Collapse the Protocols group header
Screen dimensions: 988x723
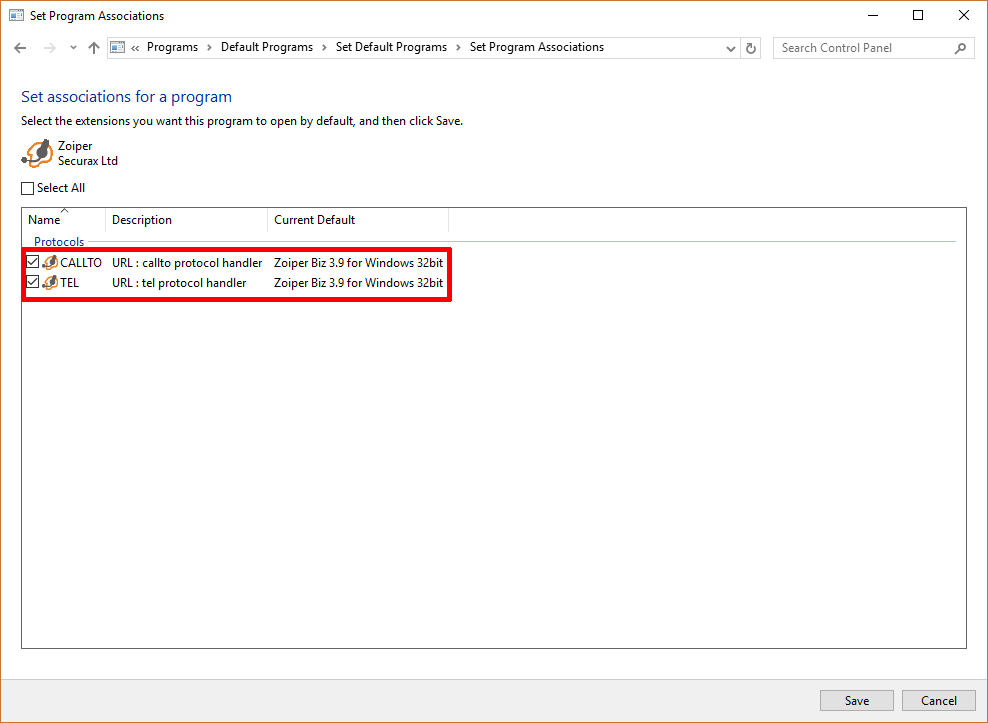[59, 242]
